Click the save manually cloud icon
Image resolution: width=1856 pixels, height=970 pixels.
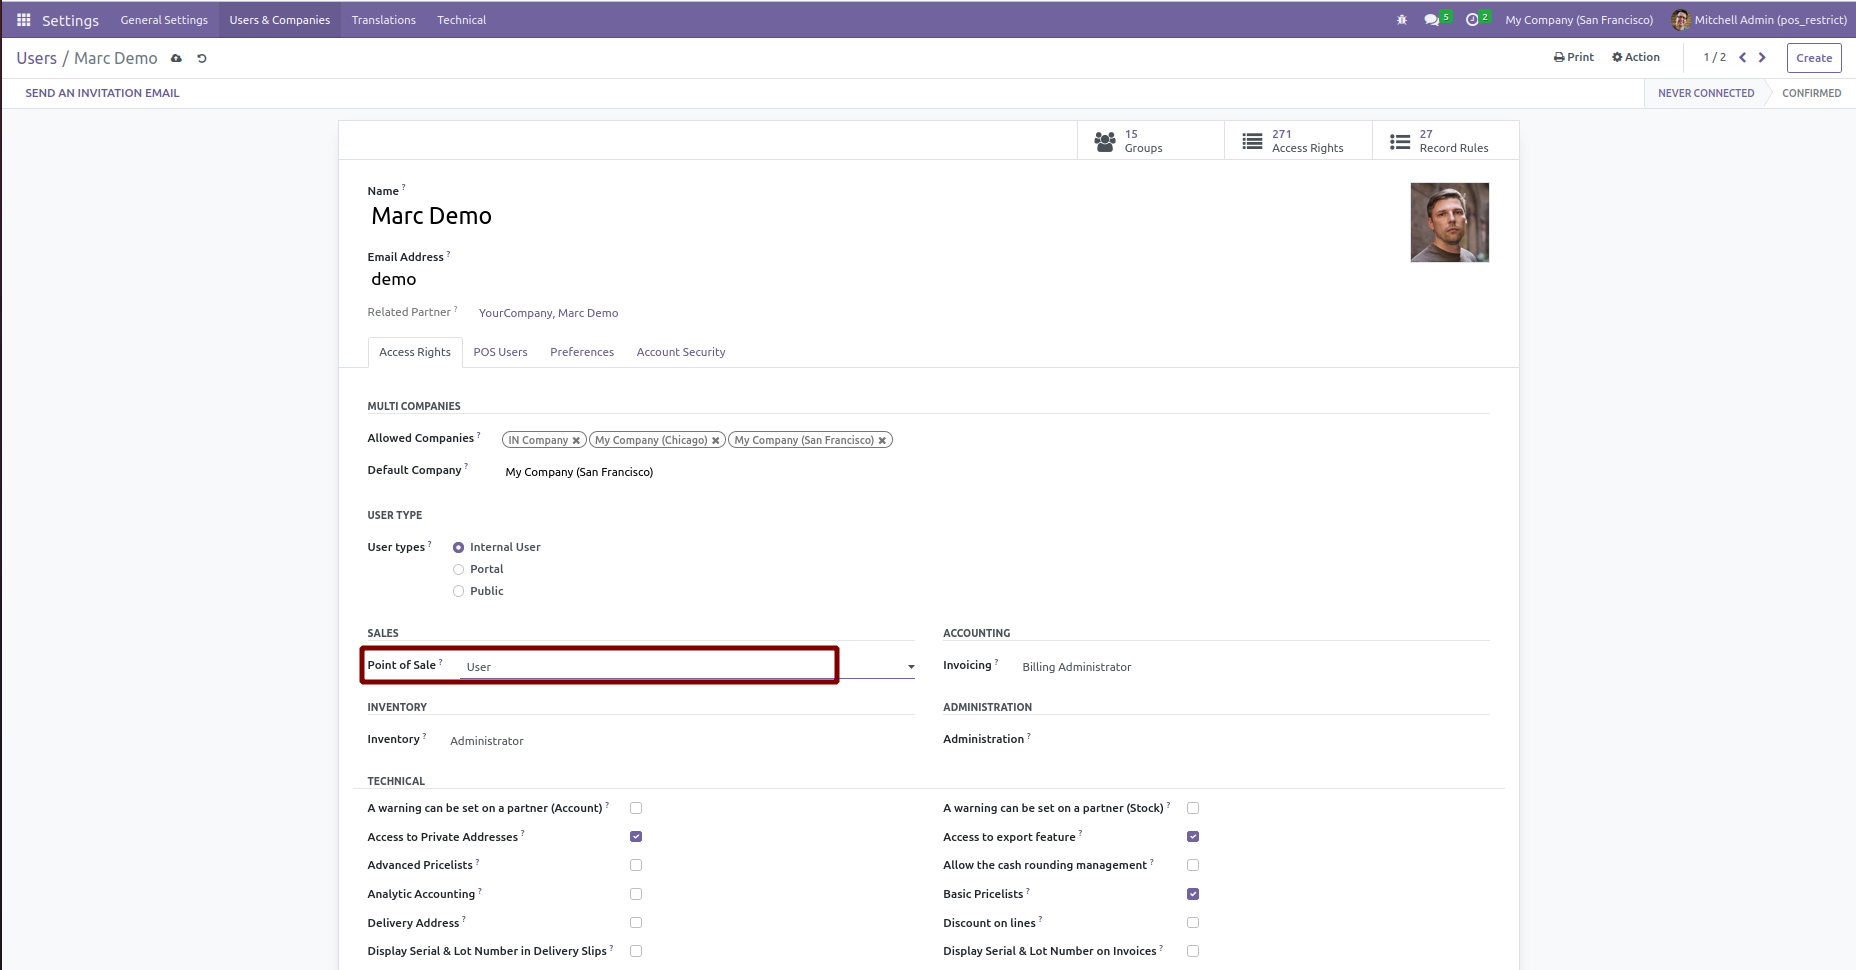(x=176, y=59)
